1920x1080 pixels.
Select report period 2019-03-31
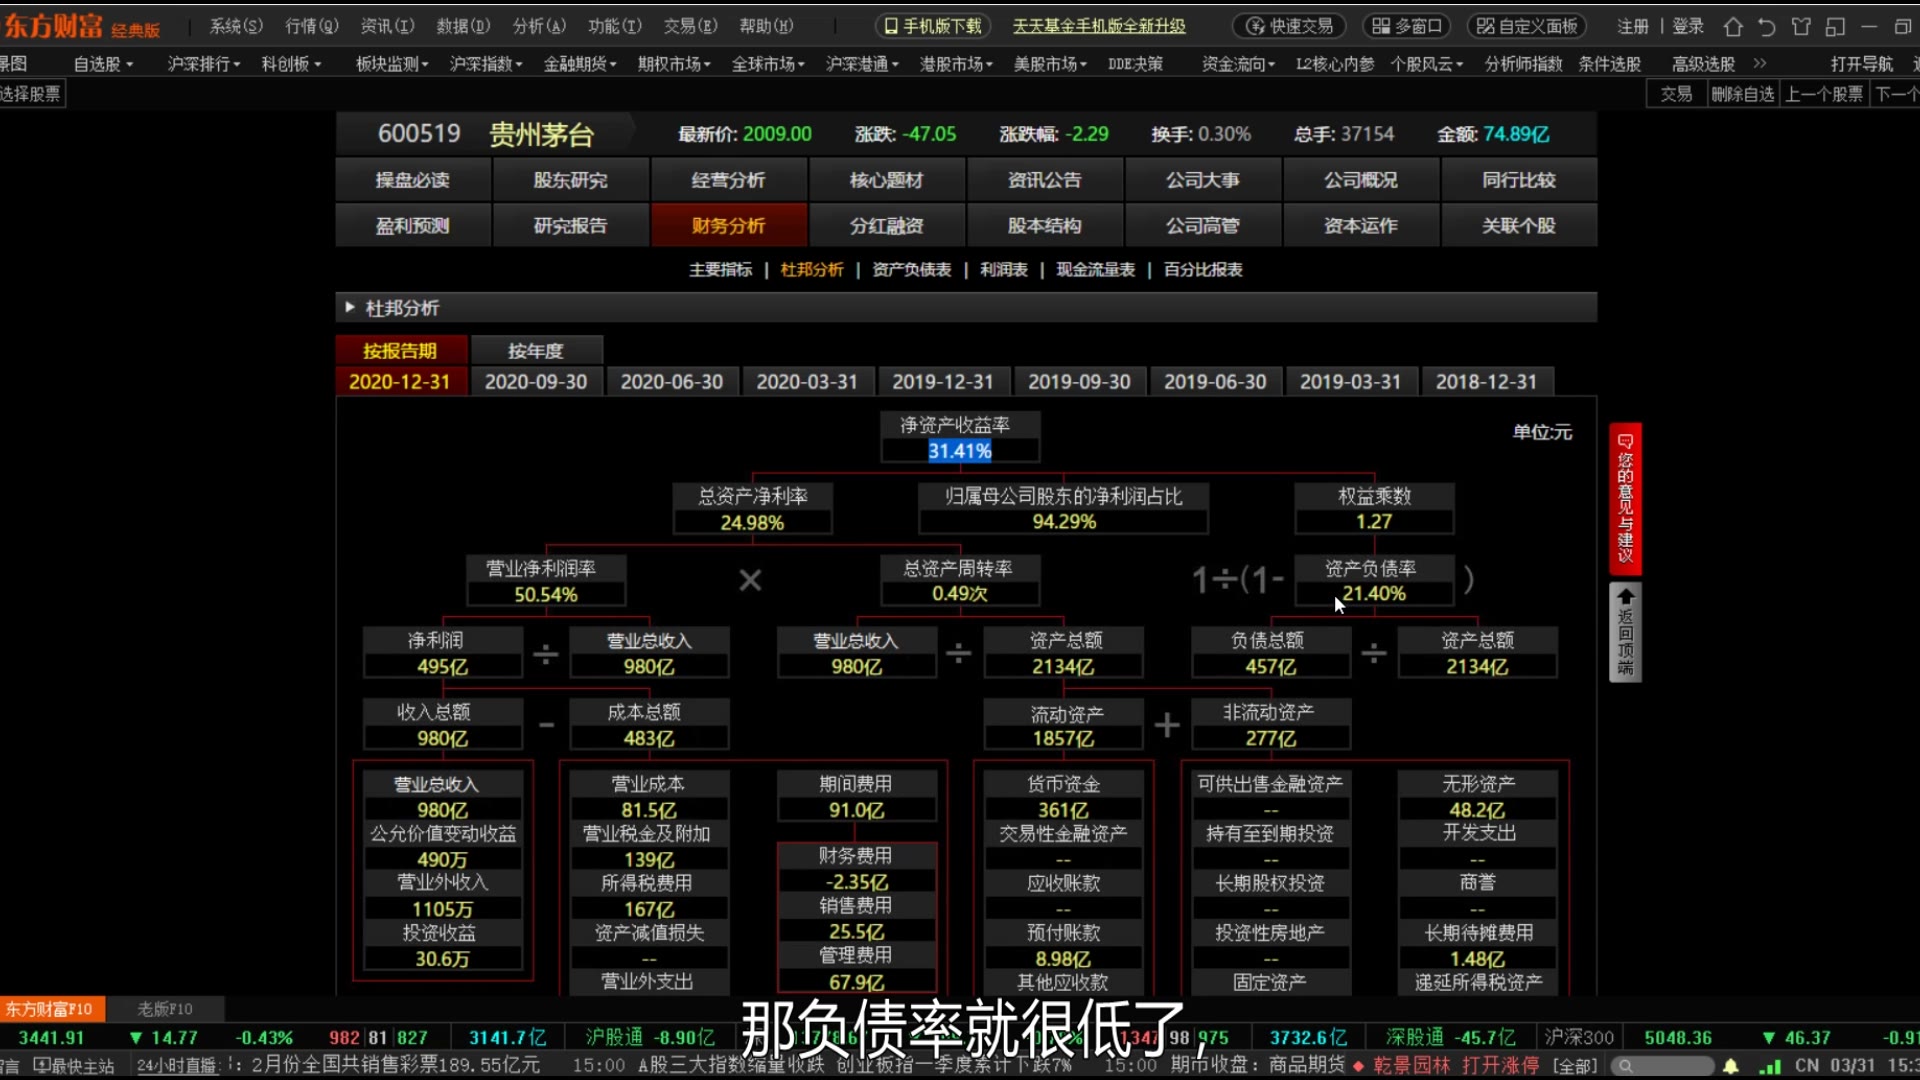click(1350, 381)
